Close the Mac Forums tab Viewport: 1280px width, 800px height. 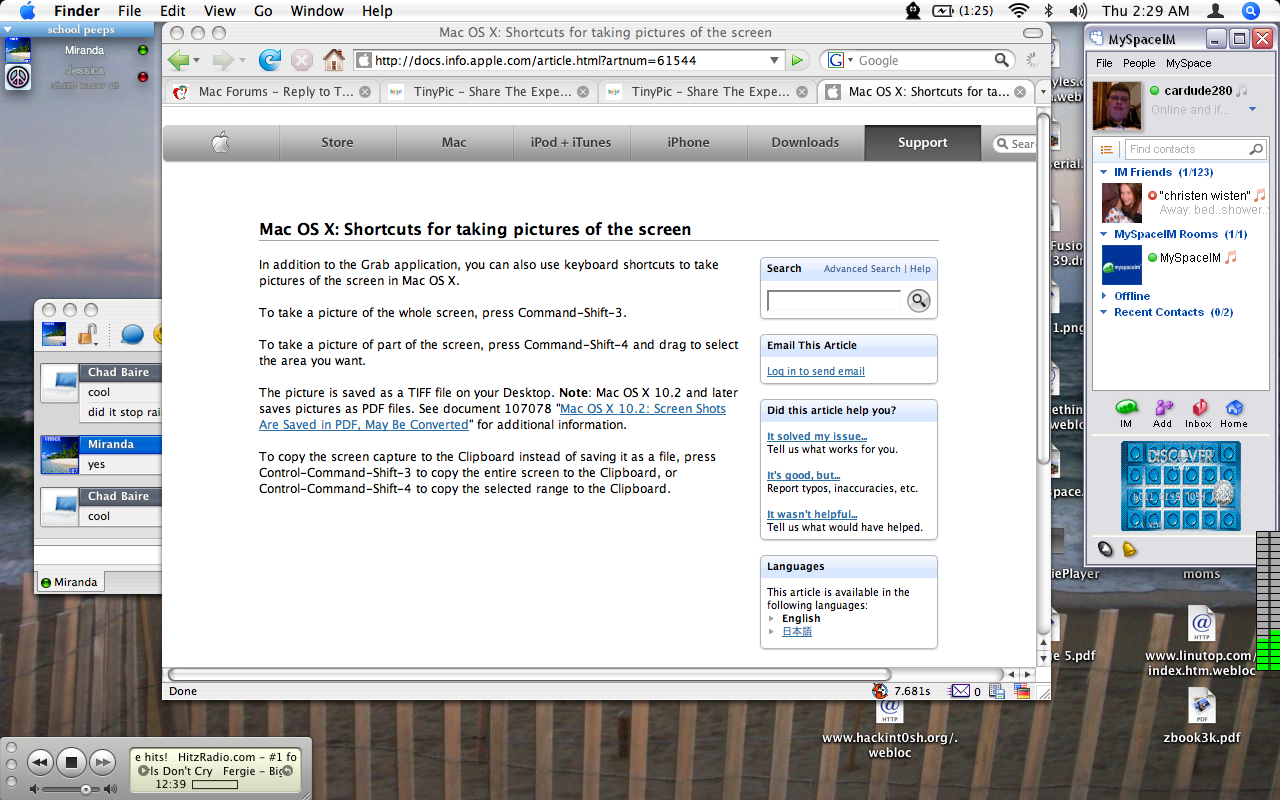click(x=365, y=92)
